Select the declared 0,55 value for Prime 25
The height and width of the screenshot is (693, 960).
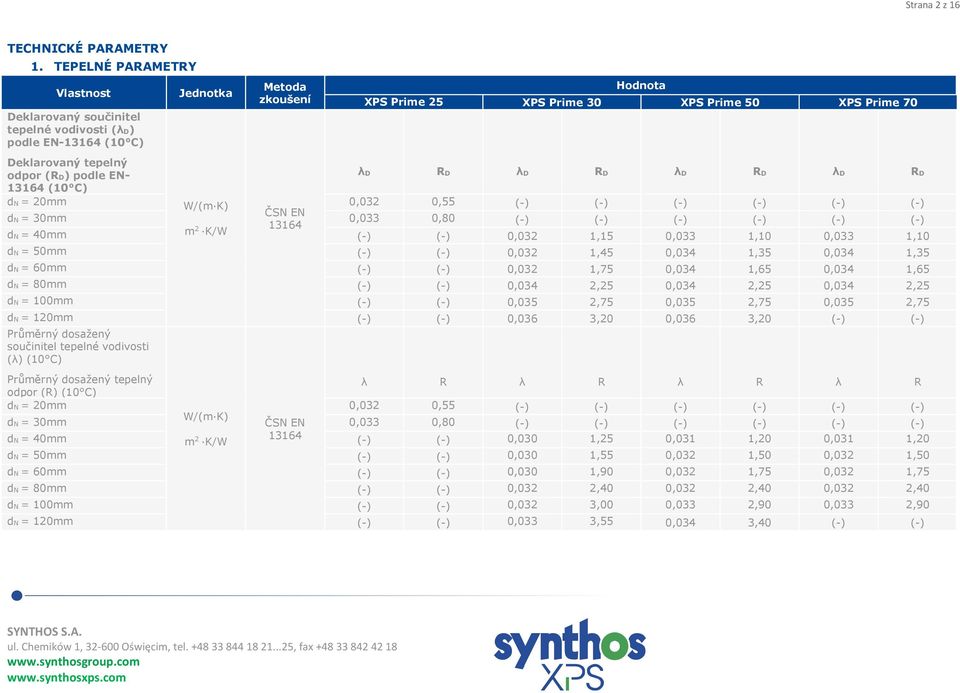click(x=443, y=202)
